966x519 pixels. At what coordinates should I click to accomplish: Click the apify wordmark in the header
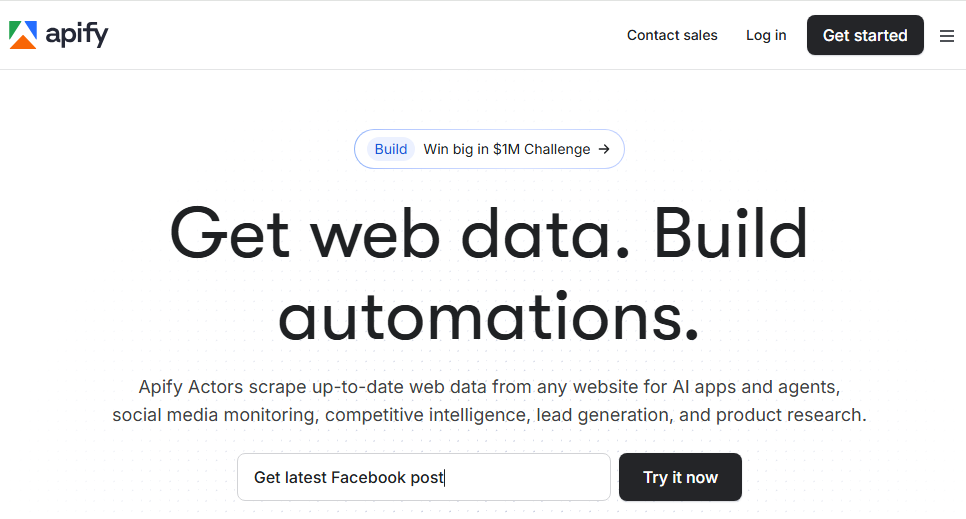point(77,35)
